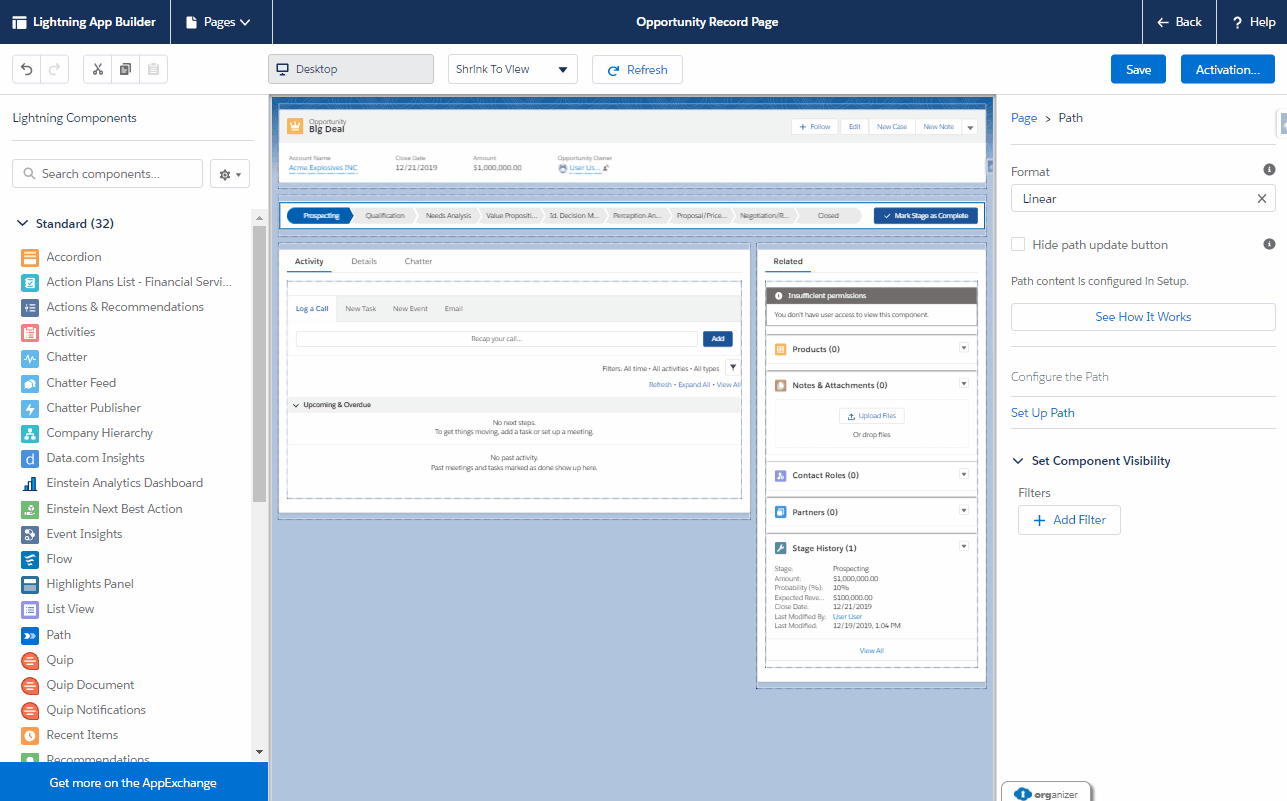Select the Quip Notifications component icon
1287x801 pixels.
coord(29,710)
